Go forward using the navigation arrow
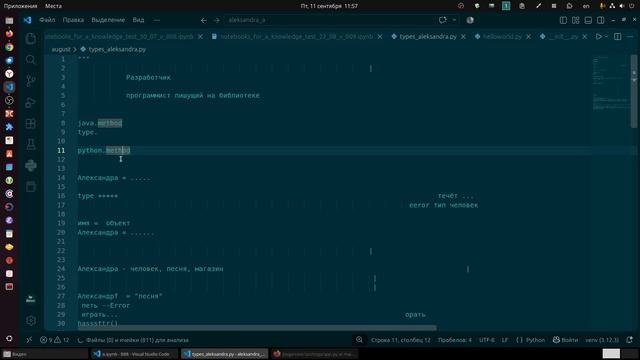This screenshot has height=360, width=640. tap(217, 20)
